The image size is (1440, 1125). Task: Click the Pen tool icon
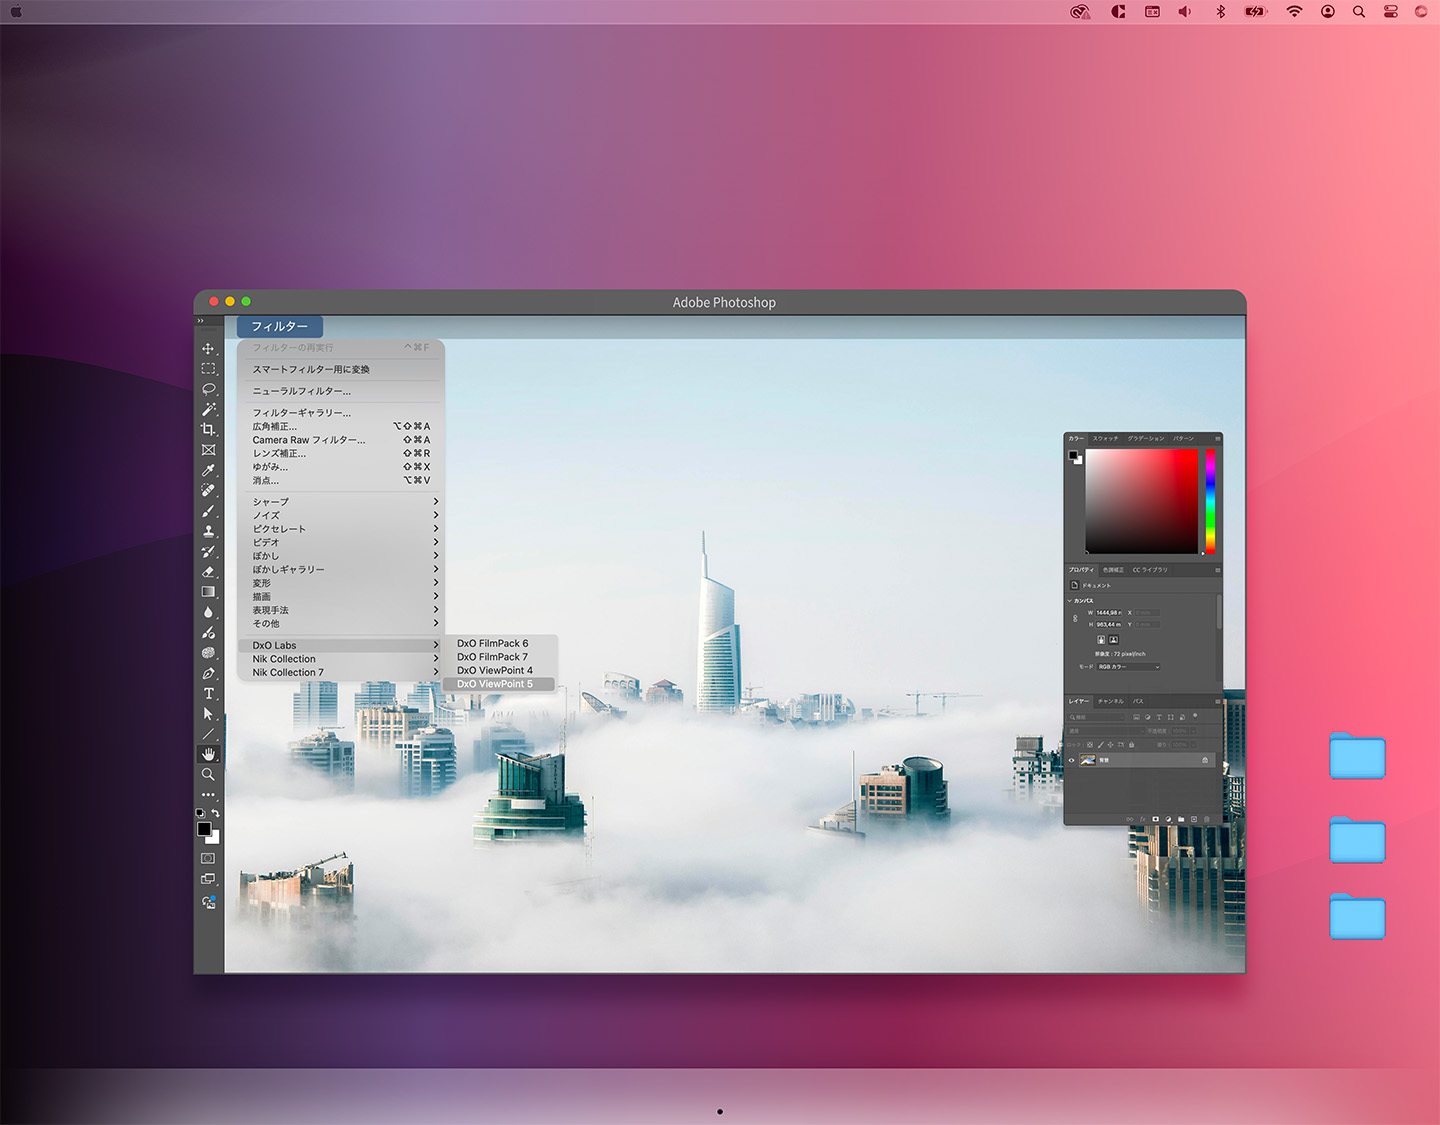point(208,673)
